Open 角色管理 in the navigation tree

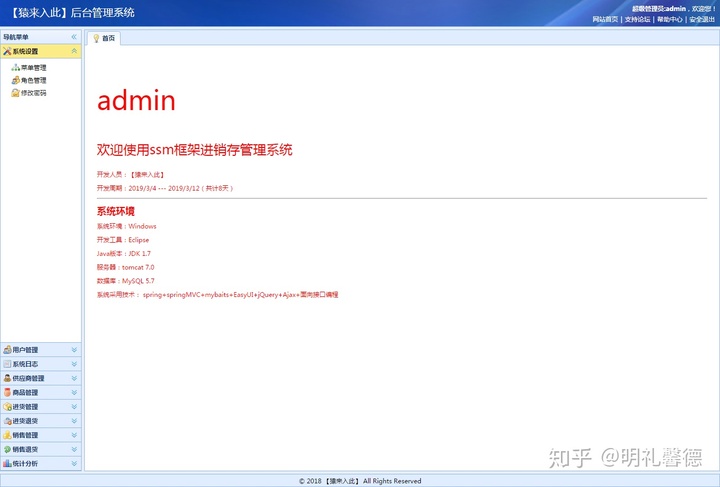pyautogui.click(x=34, y=80)
